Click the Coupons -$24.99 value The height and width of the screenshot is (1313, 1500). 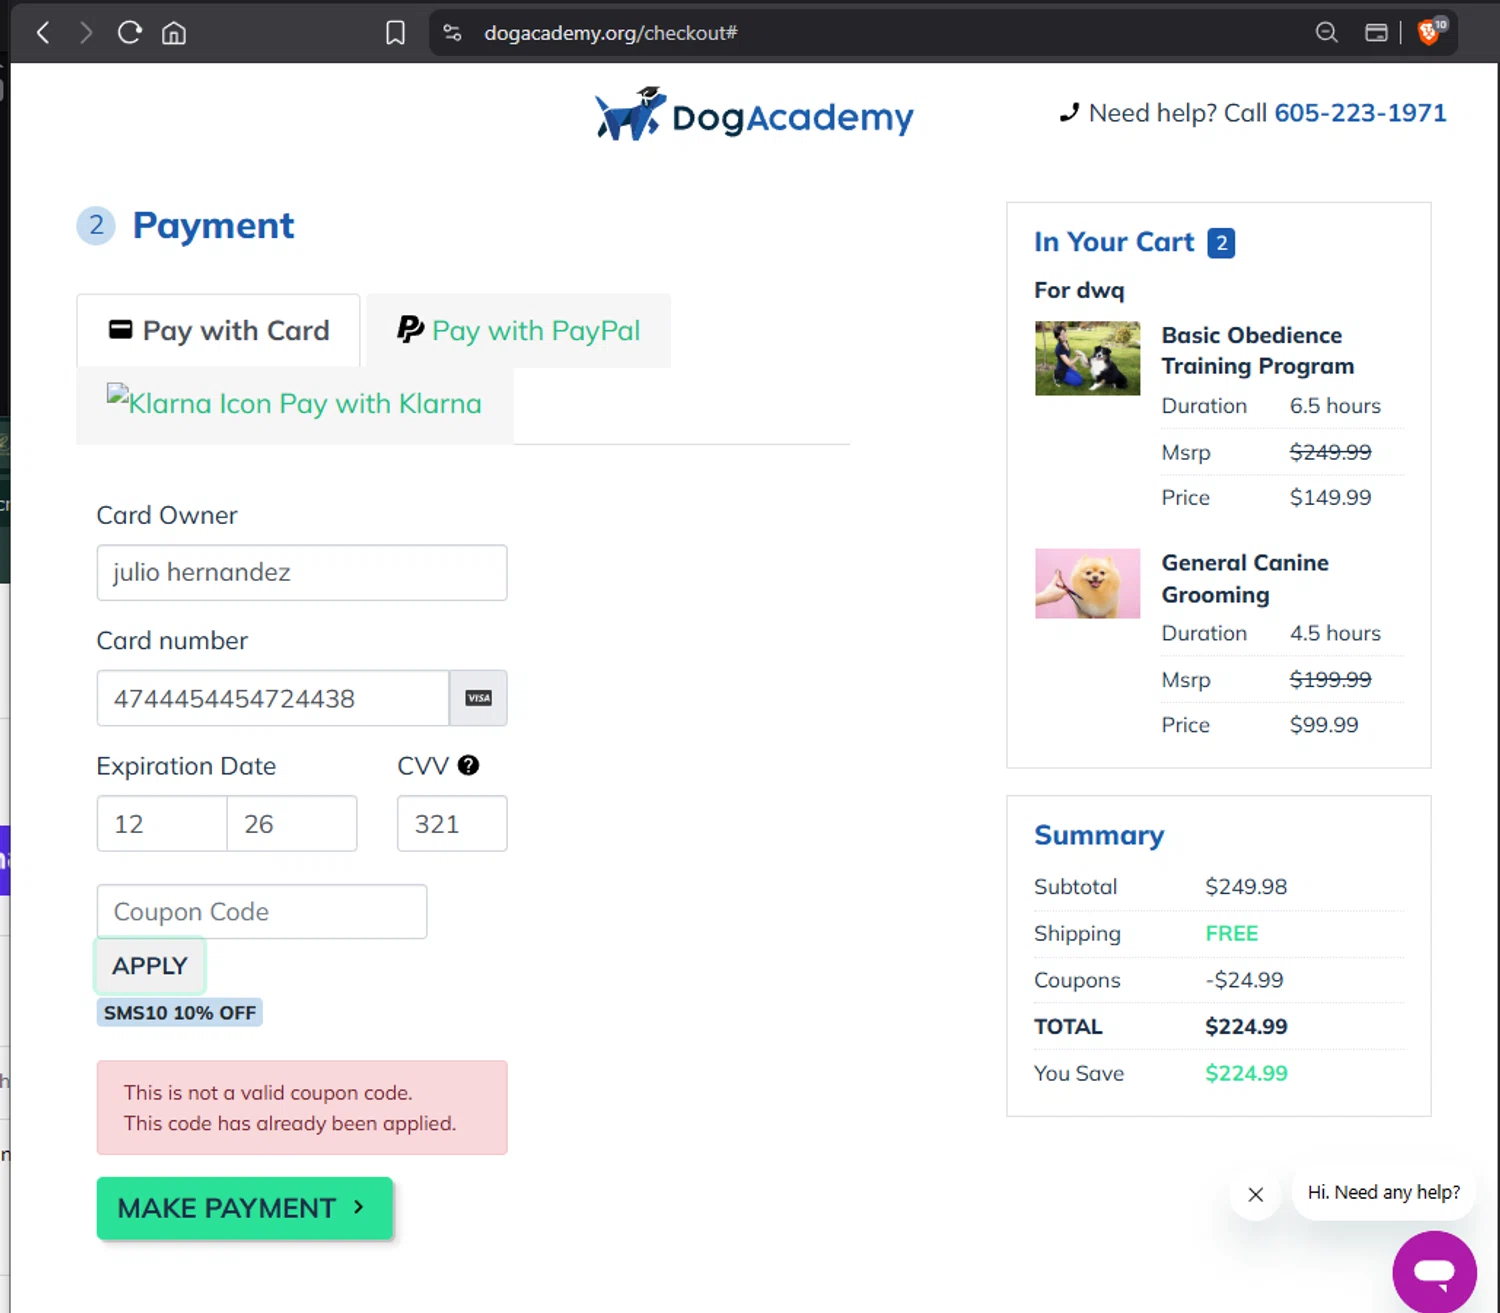[x=1244, y=980]
